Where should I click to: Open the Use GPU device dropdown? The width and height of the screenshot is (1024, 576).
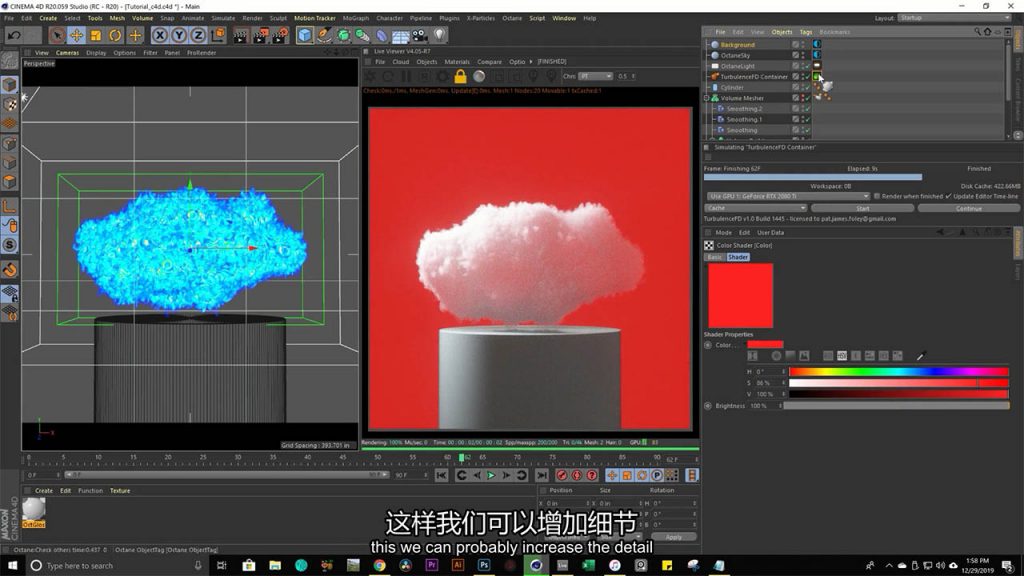[786, 196]
